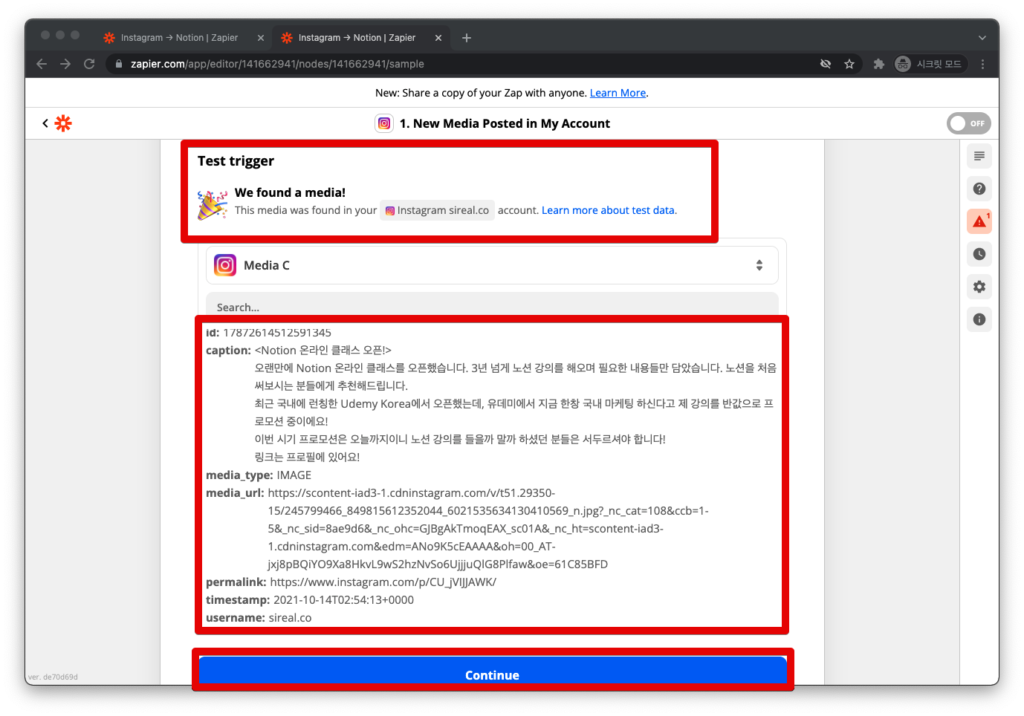The image size is (1024, 716).
Task: Open the info details sidebar icon
Action: [x=979, y=319]
